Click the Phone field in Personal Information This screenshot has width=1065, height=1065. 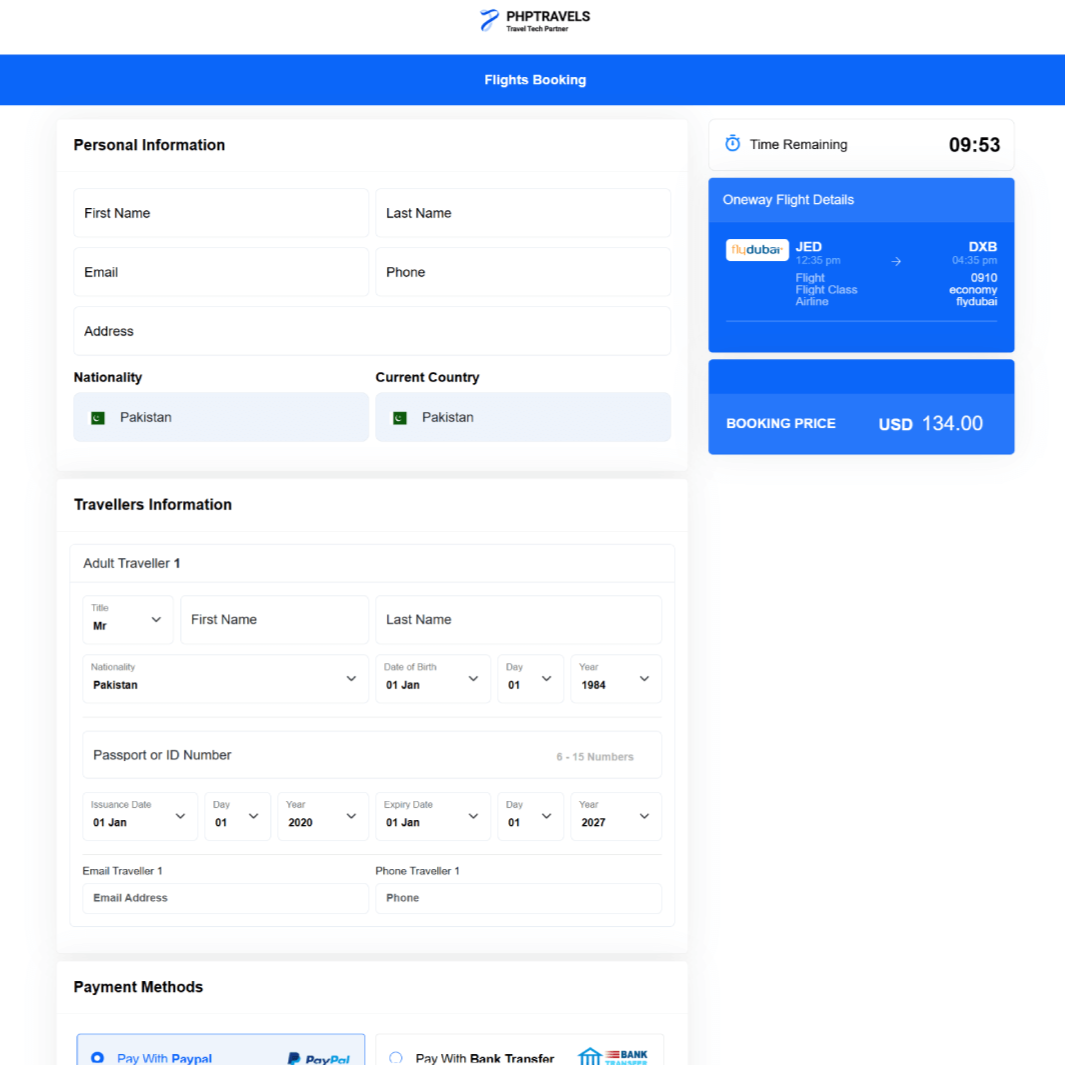pyautogui.click(x=523, y=272)
